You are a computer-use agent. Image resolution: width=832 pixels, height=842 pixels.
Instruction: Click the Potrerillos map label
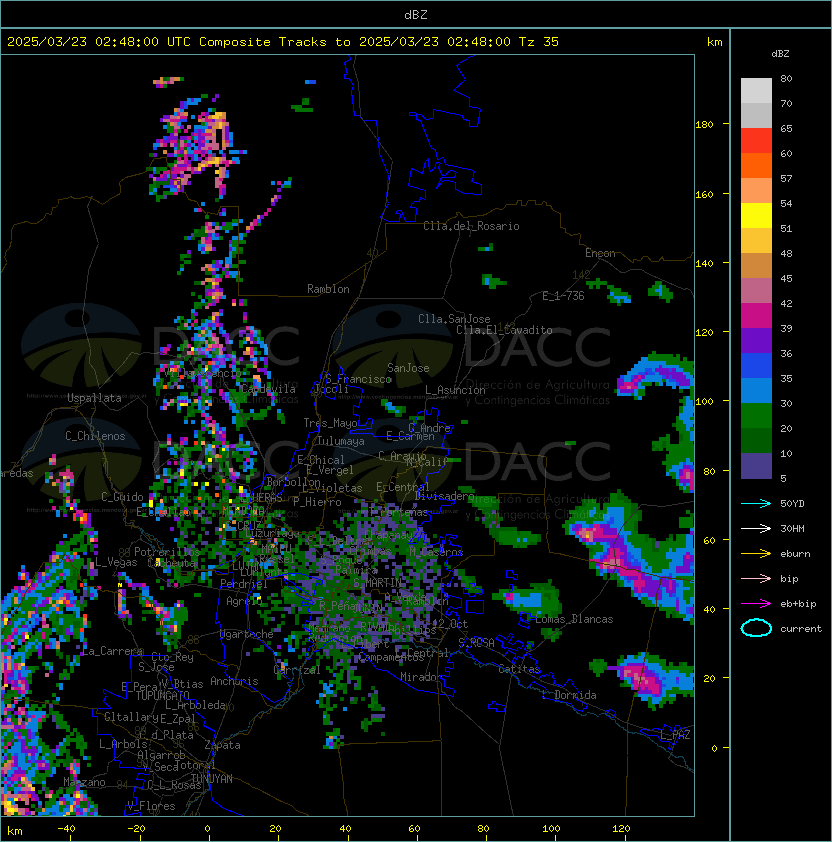point(167,552)
